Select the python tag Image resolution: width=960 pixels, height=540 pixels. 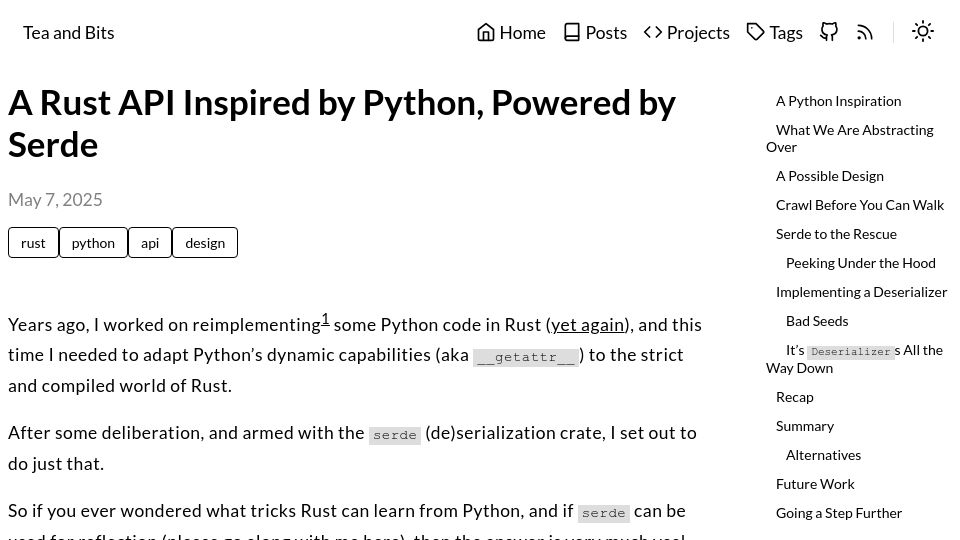93,243
